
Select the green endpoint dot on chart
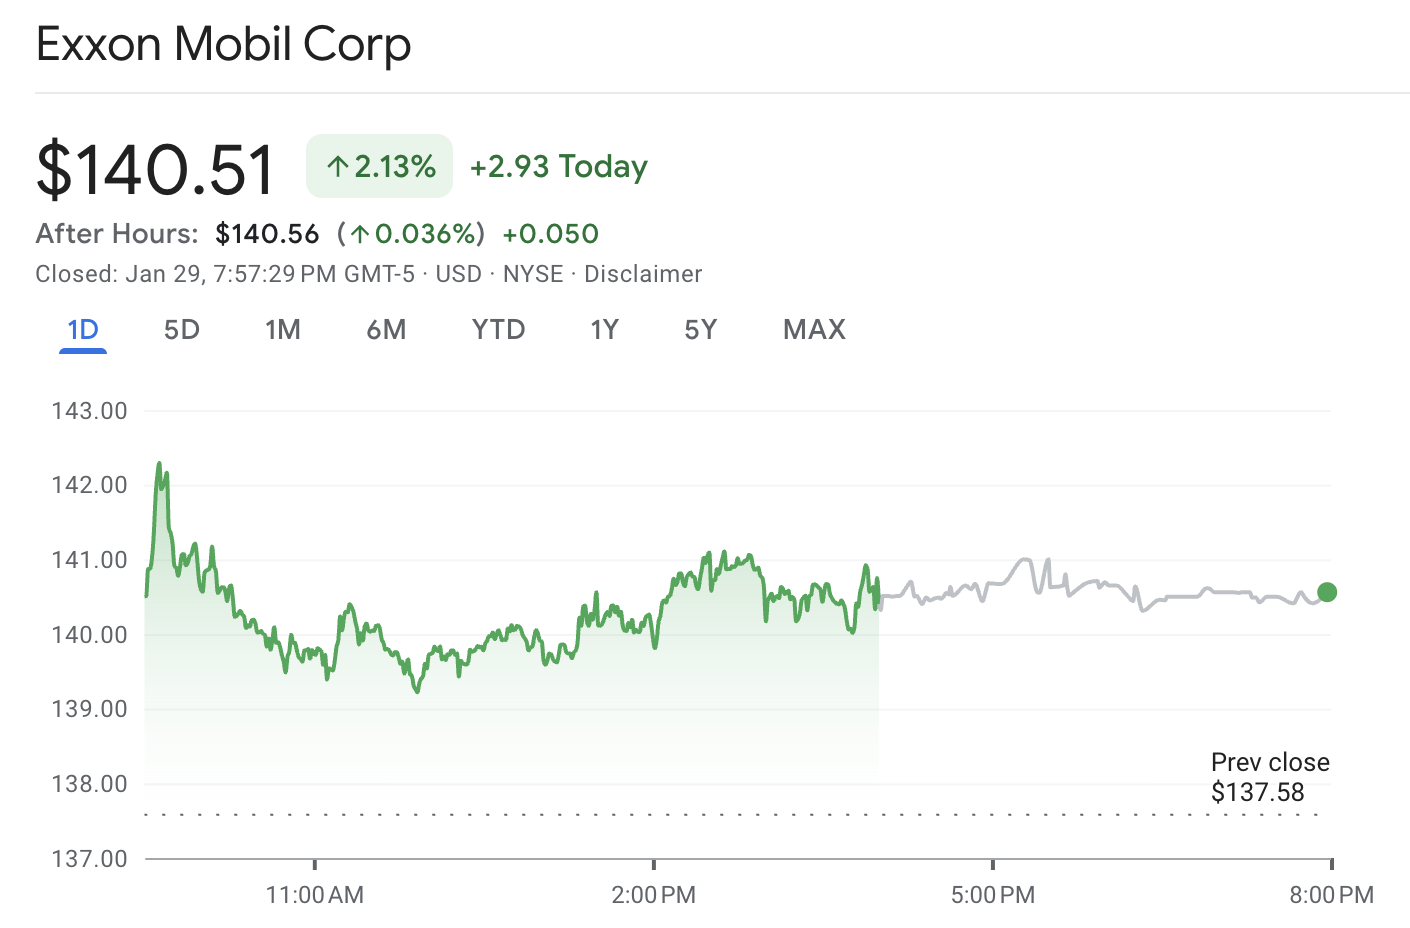pyautogui.click(x=1327, y=592)
